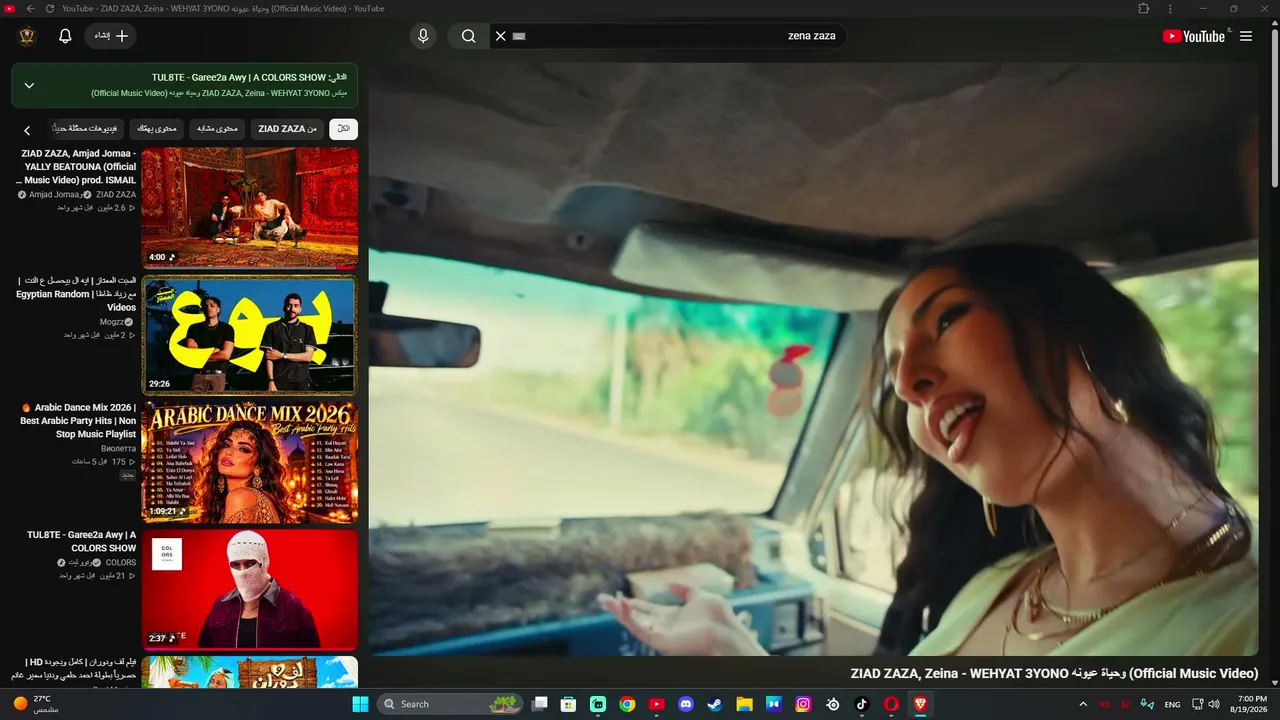Select the 'من ZIAD ZAZA' filter chip
This screenshot has height=720, width=1280.
coord(287,129)
